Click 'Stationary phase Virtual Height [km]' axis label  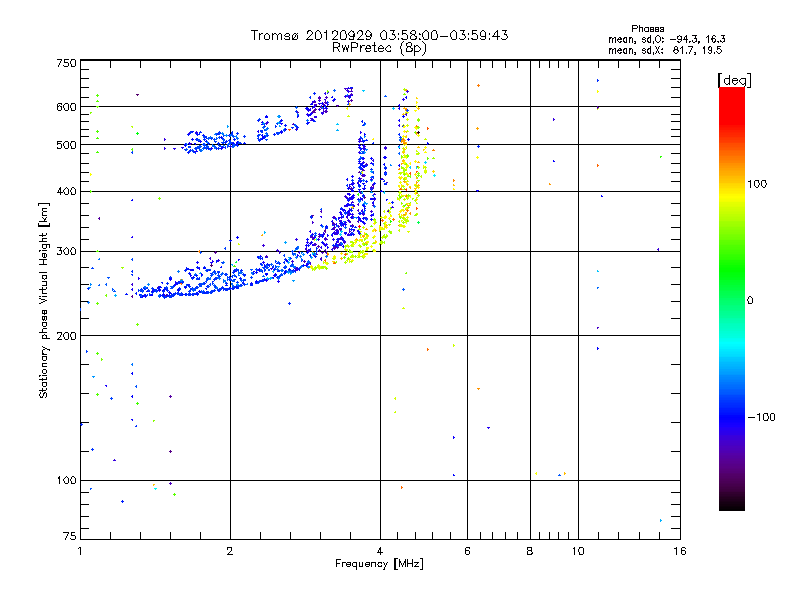click(43, 300)
